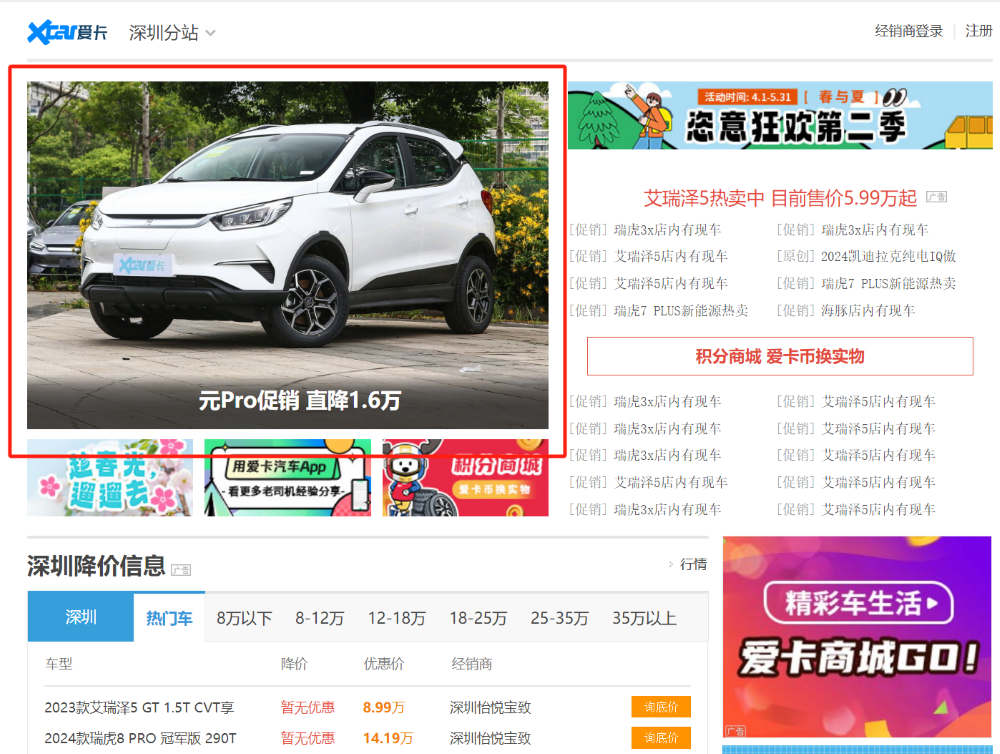Screen dimensions: 1000x754
Task: Switch to the 8-12万 price tab
Action: pos(320,618)
